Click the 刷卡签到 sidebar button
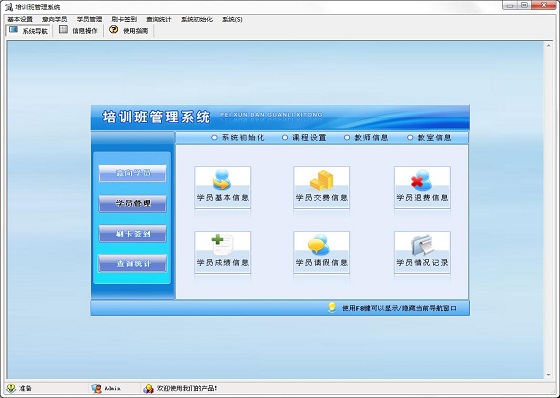Viewport: 560px width, 398px height. pos(132,234)
